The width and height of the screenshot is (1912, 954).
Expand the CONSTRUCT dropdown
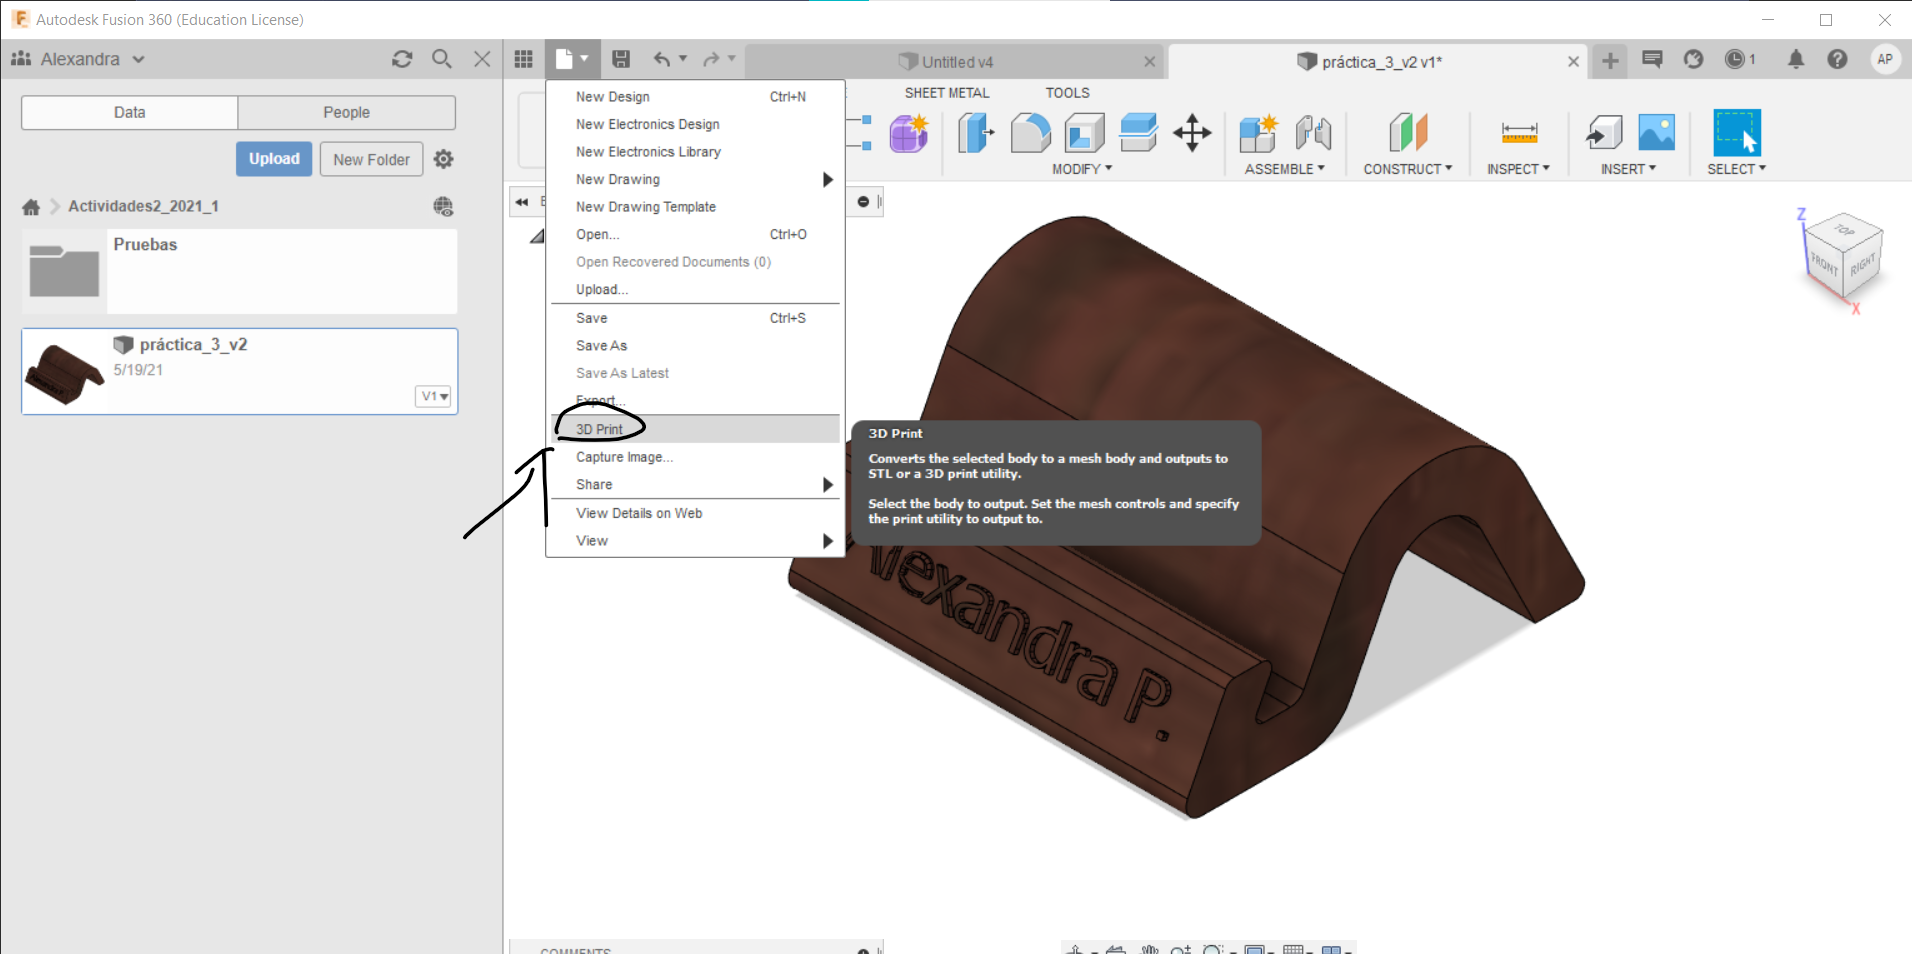click(1408, 169)
